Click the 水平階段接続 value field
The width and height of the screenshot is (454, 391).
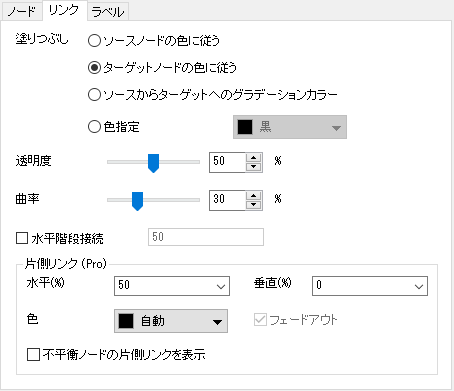[x=206, y=237]
